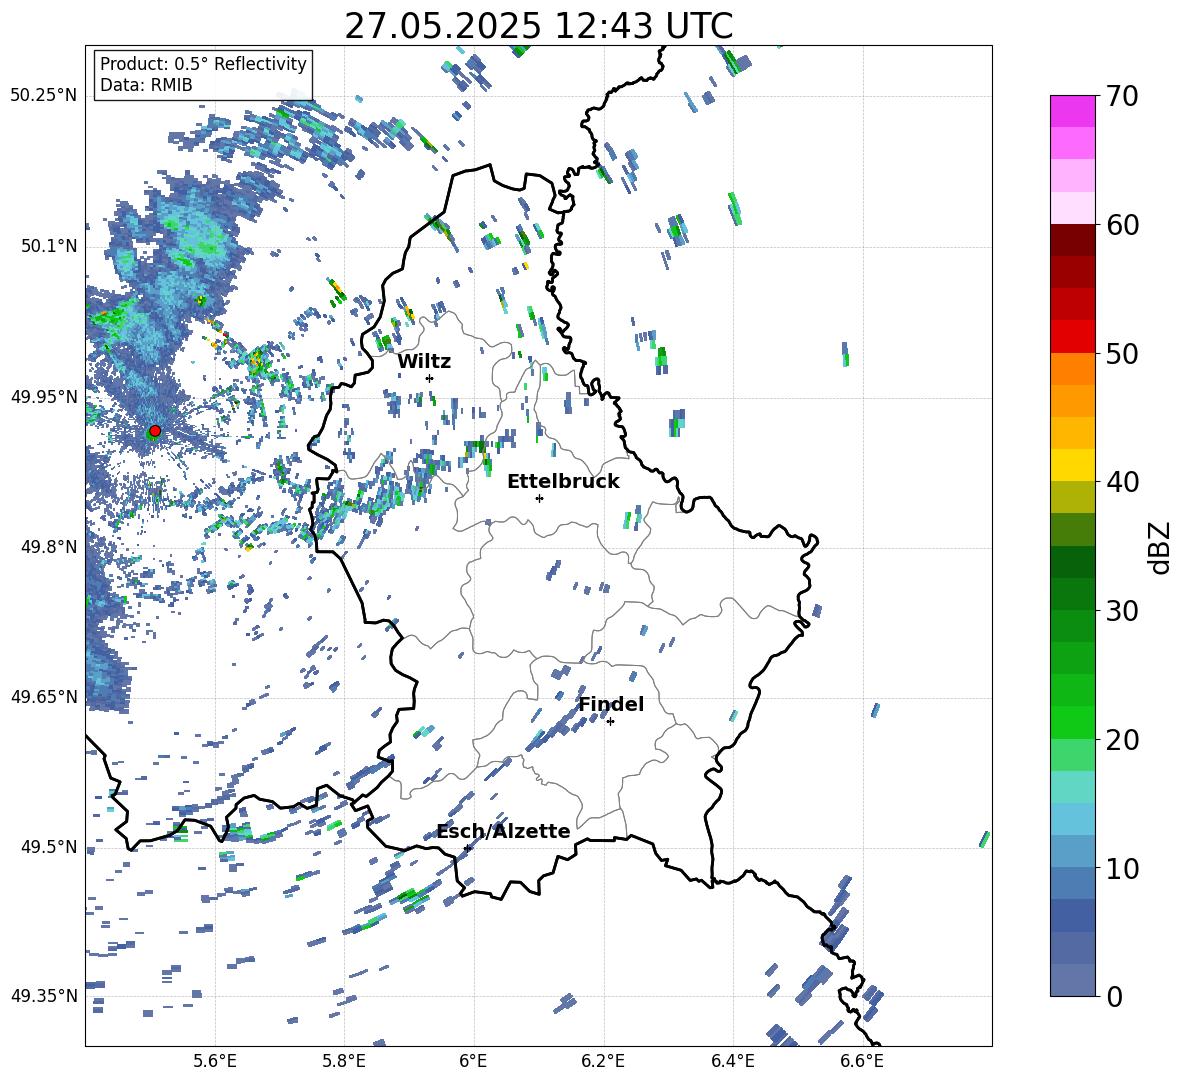Click the 50 tick label on colorbar
The height and width of the screenshot is (1081, 1184).
point(1123,353)
